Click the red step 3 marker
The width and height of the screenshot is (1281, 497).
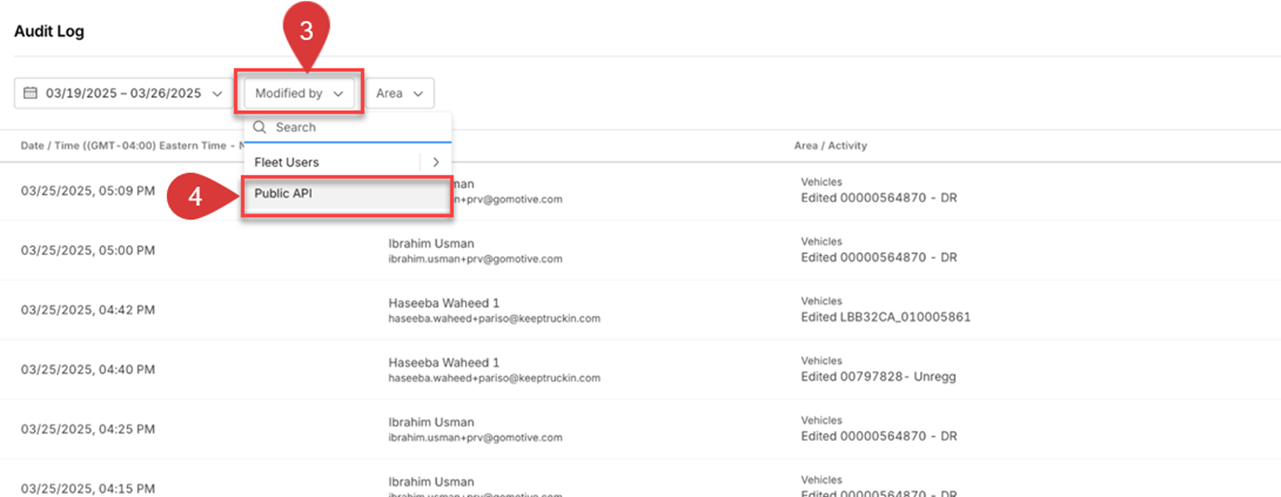(x=306, y=32)
